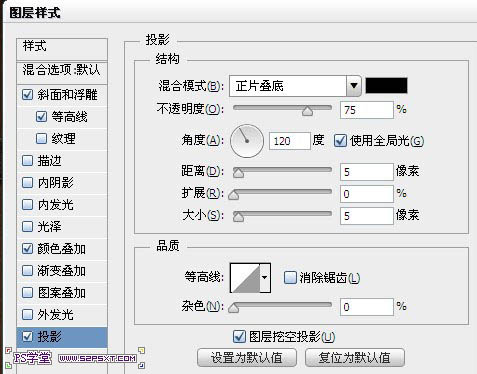
Task: Select the 投影 style label
Action: coord(49,337)
